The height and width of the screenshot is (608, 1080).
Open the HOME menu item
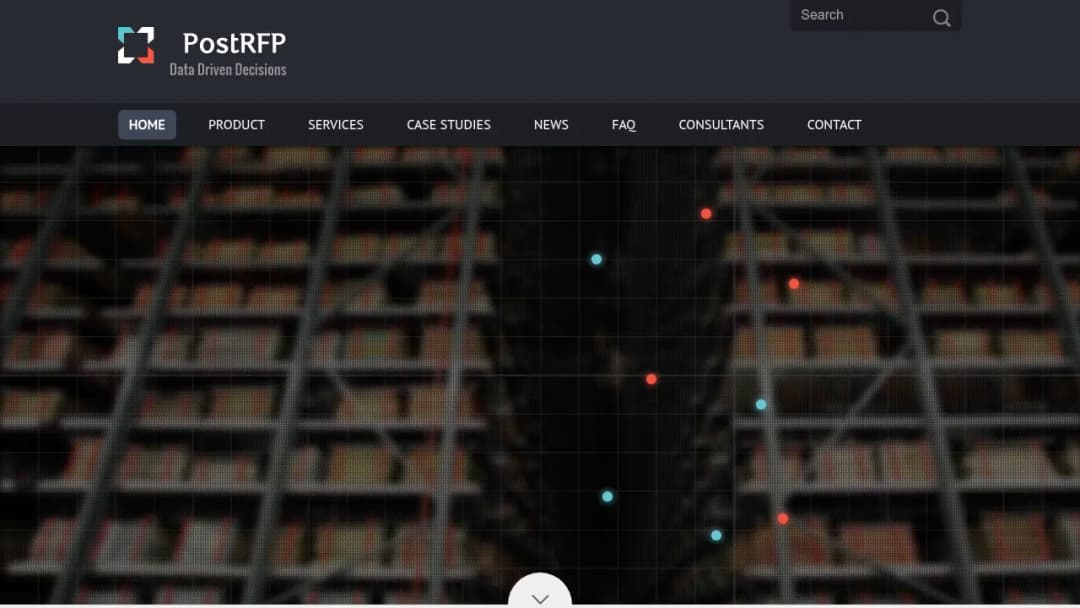(x=147, y=125)
